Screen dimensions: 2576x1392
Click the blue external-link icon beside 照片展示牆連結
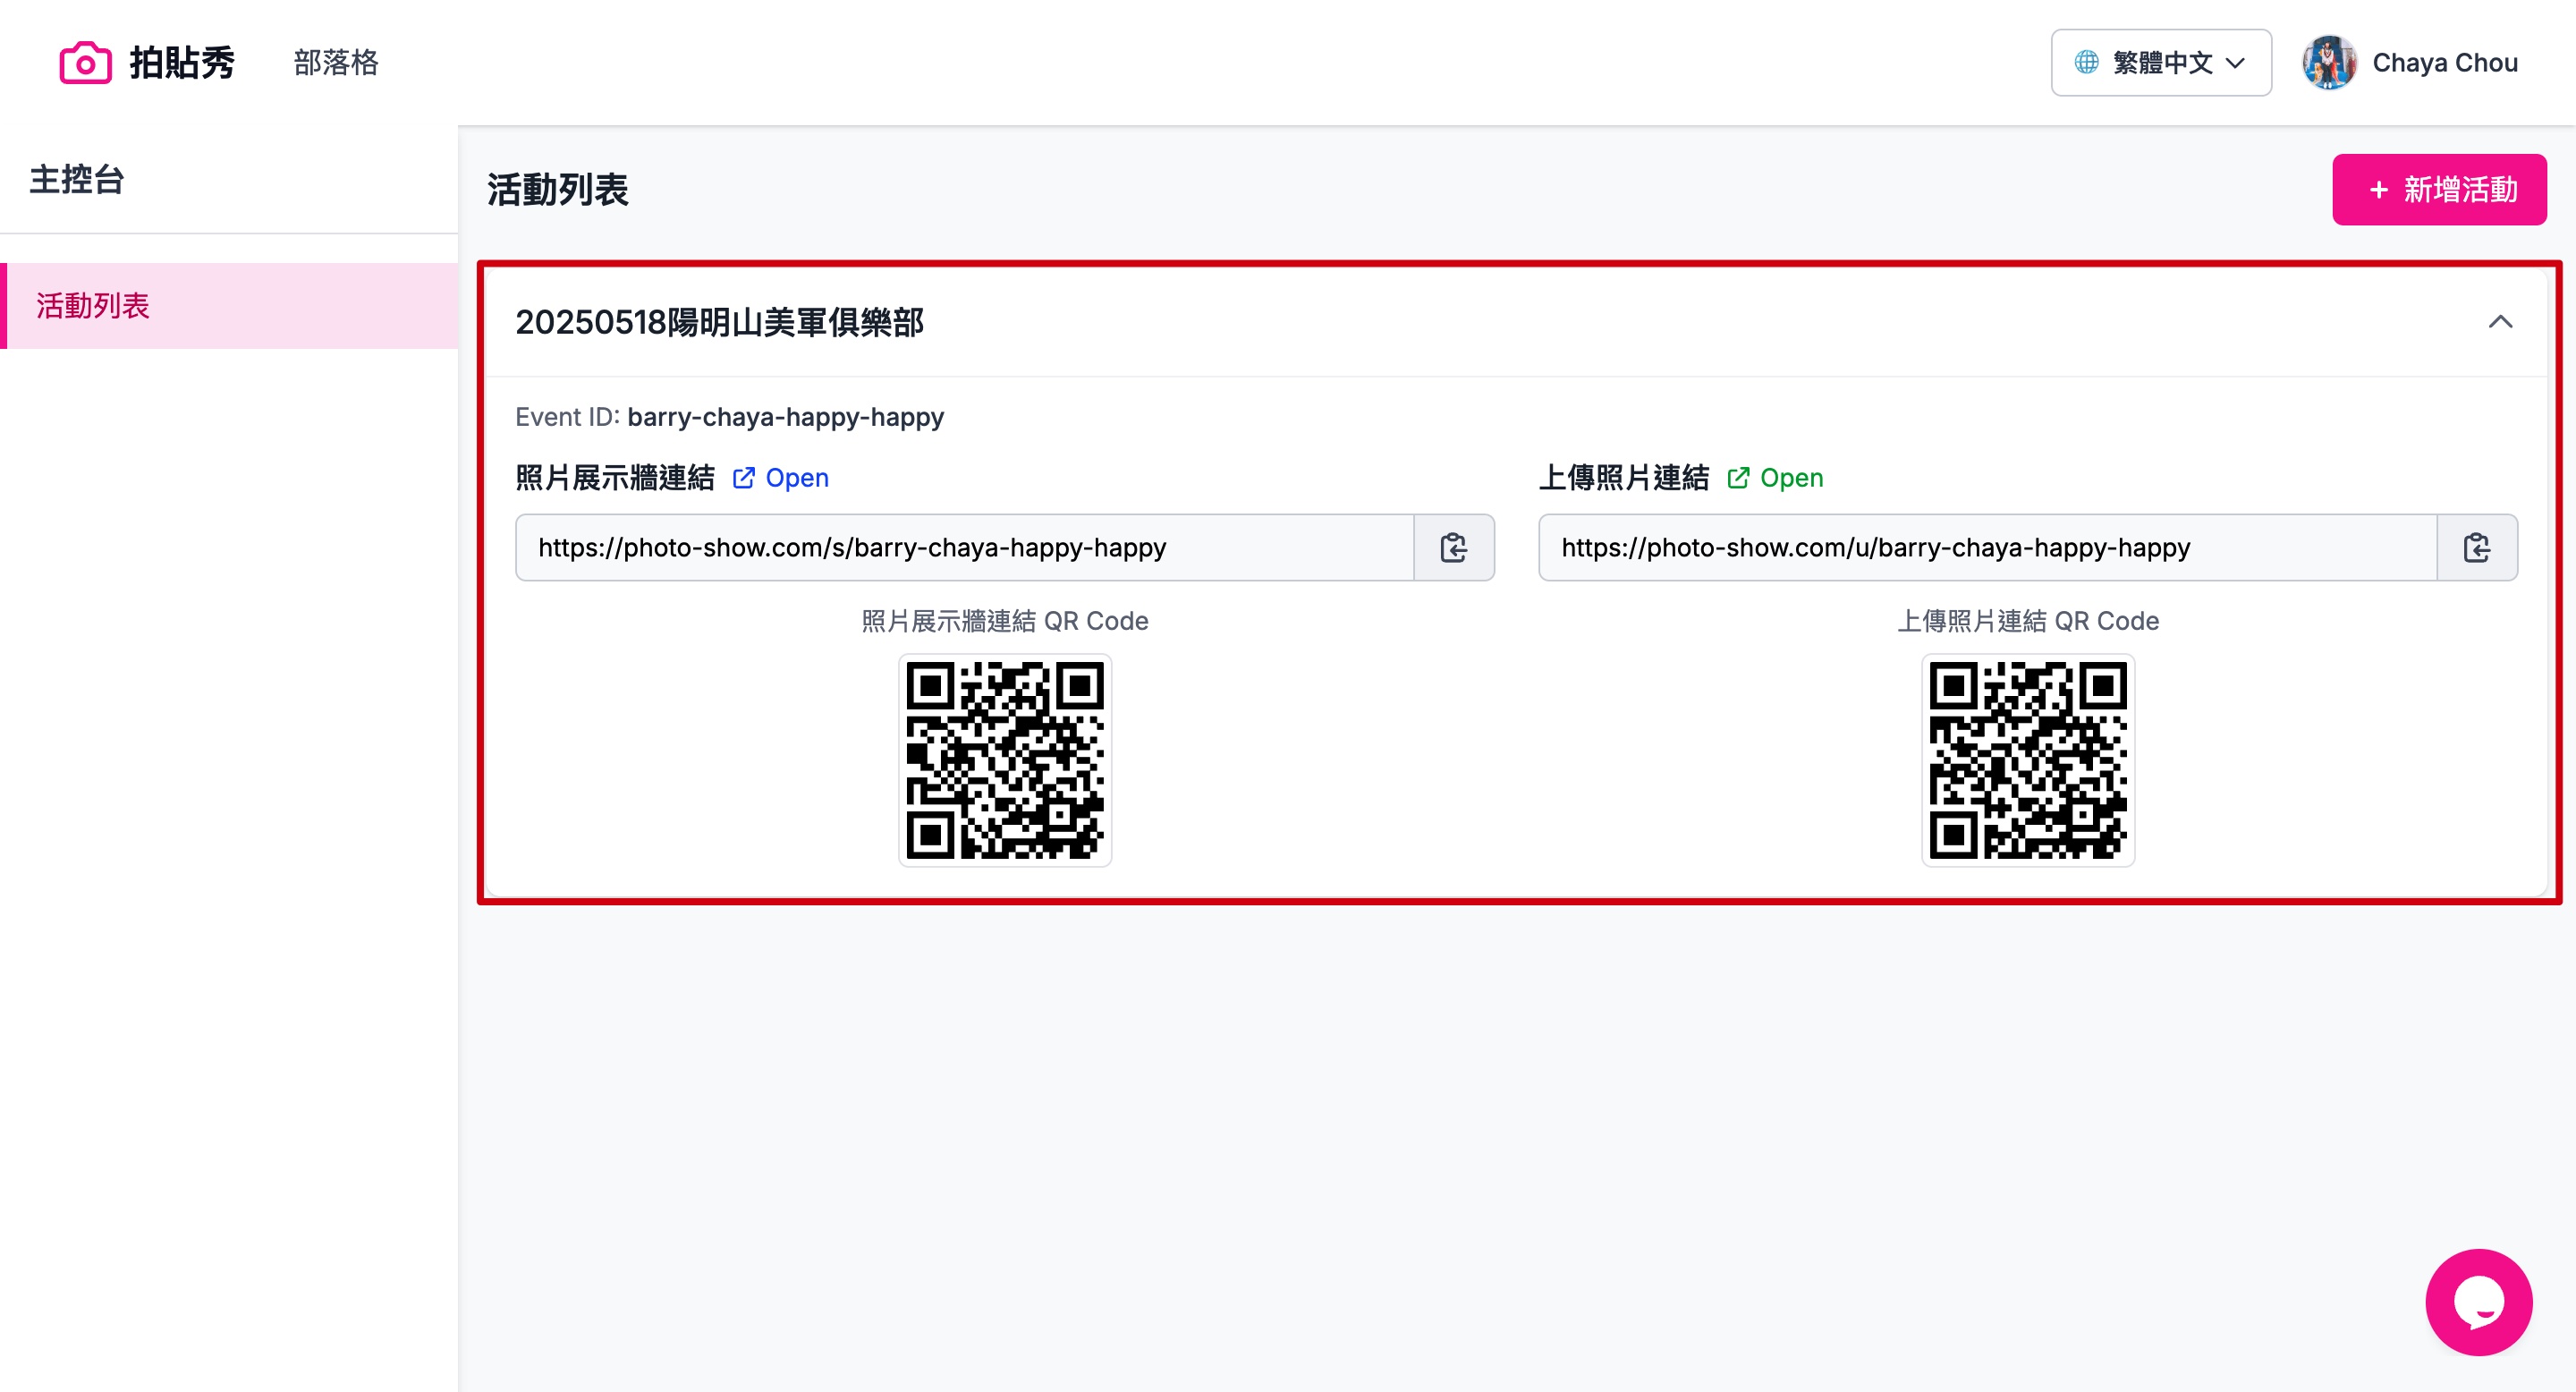(x=743, y=478)
